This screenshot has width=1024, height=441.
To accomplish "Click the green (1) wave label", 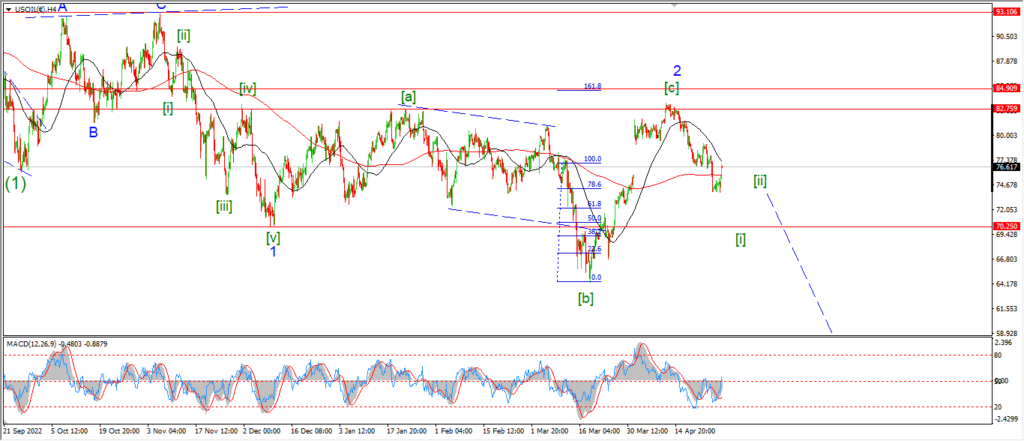I will [16, 184].
